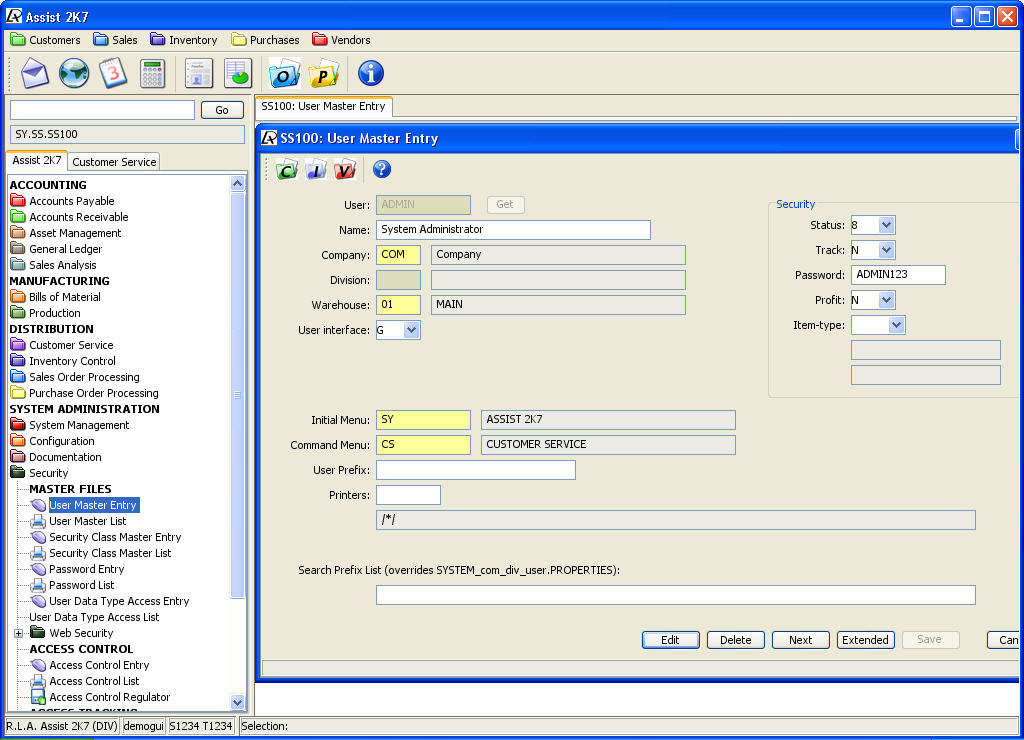The height and width of the screenshot is (740, 1024).
Task: Open the email envelope toolbar icon
Action: [35, 73]
